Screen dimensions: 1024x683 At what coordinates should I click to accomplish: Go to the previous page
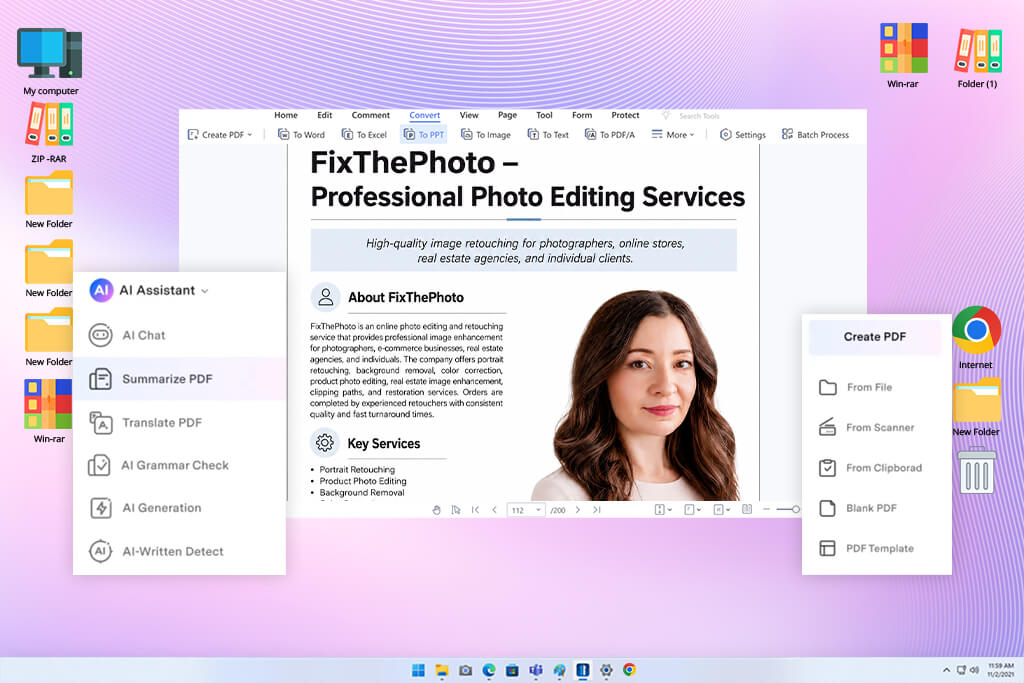point(494,510)
